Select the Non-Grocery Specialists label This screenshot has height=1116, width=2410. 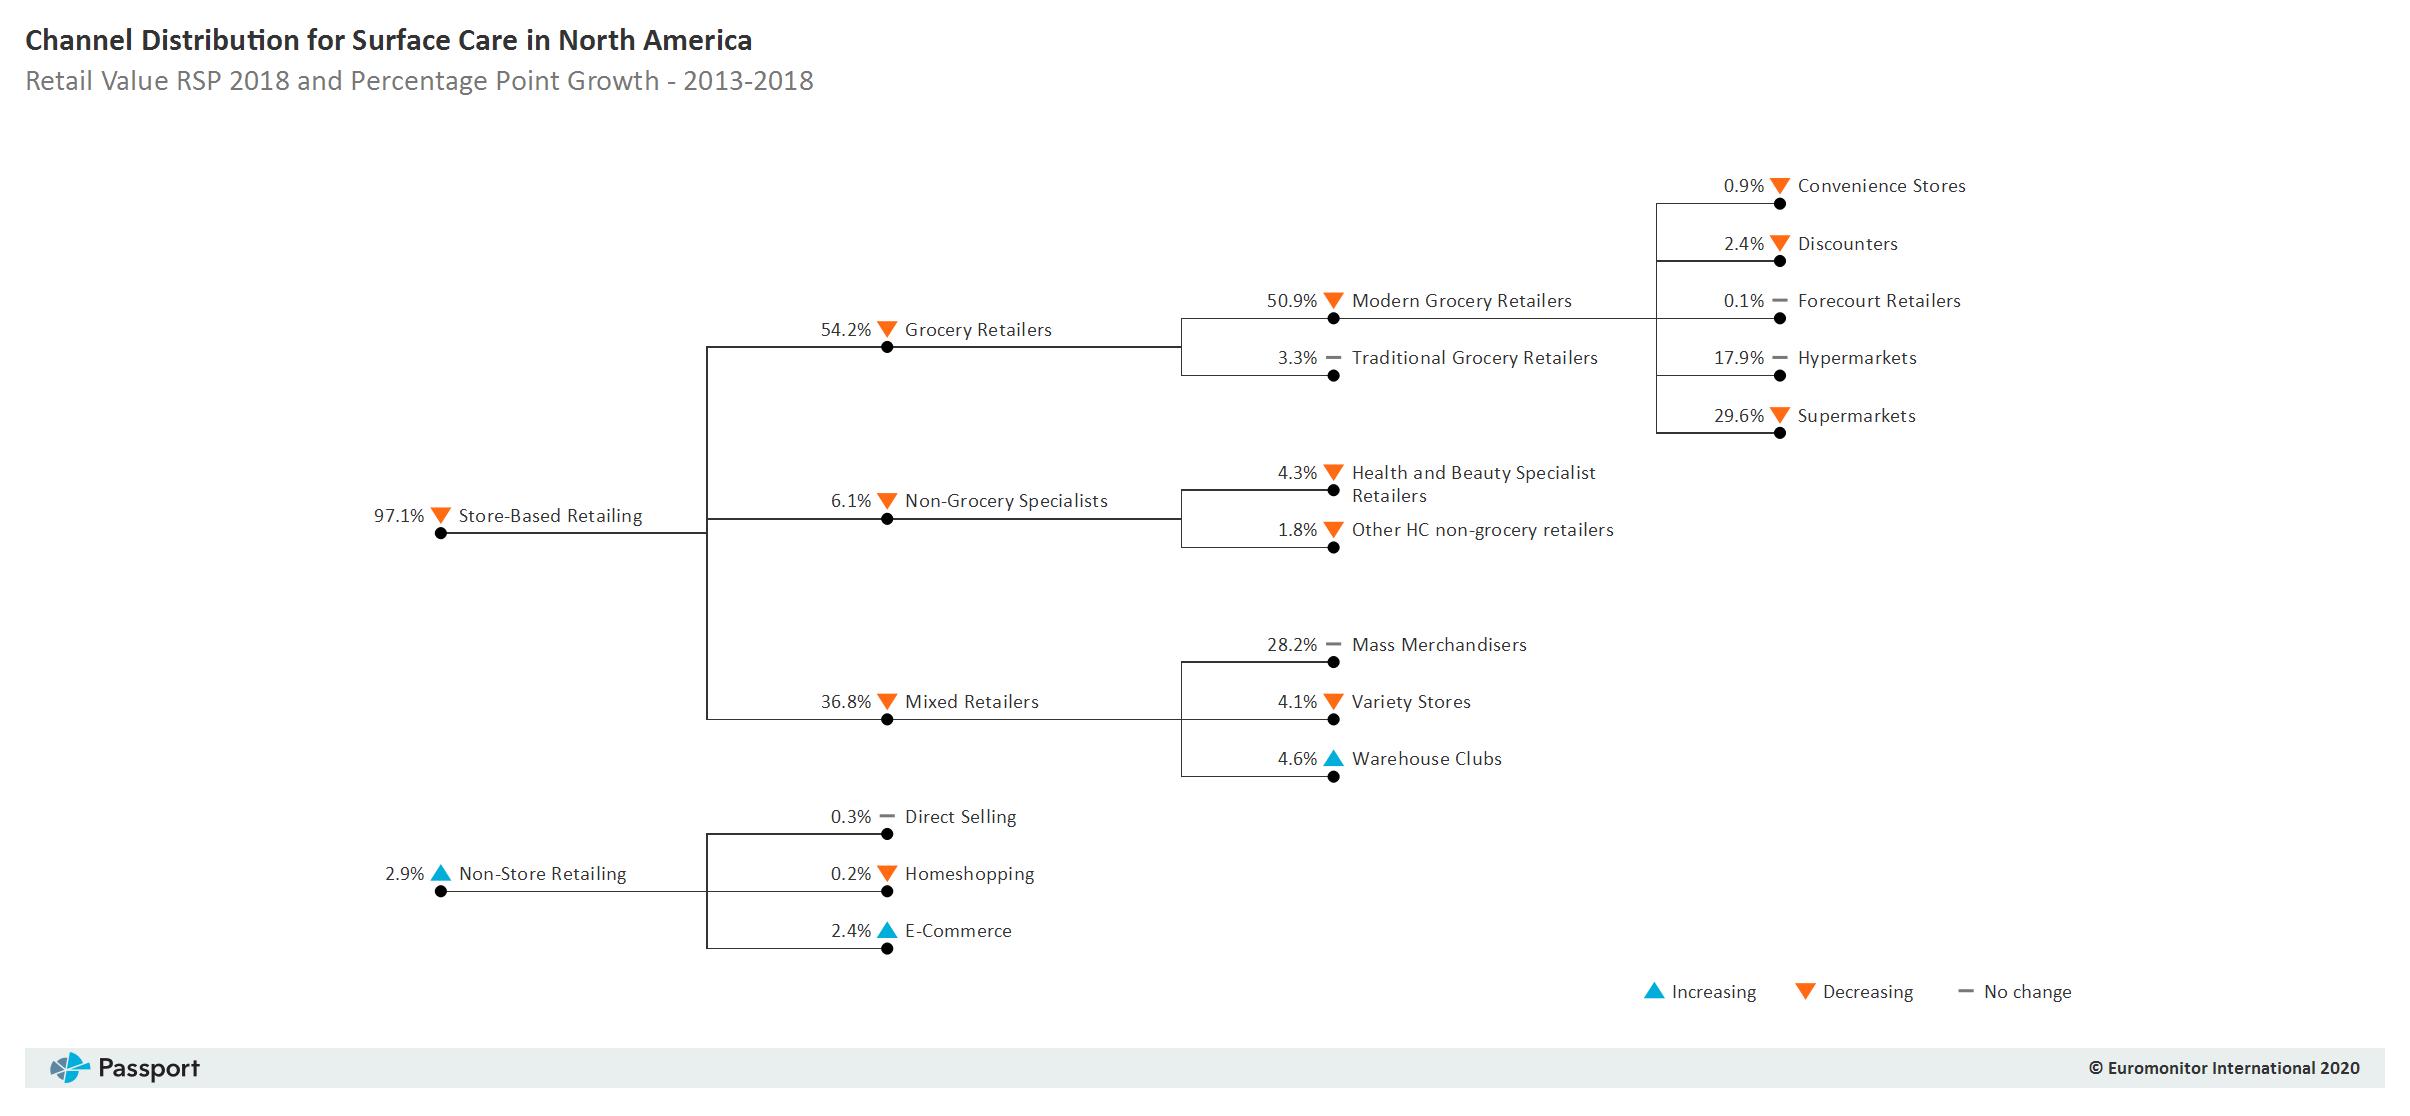(1006, 501)
